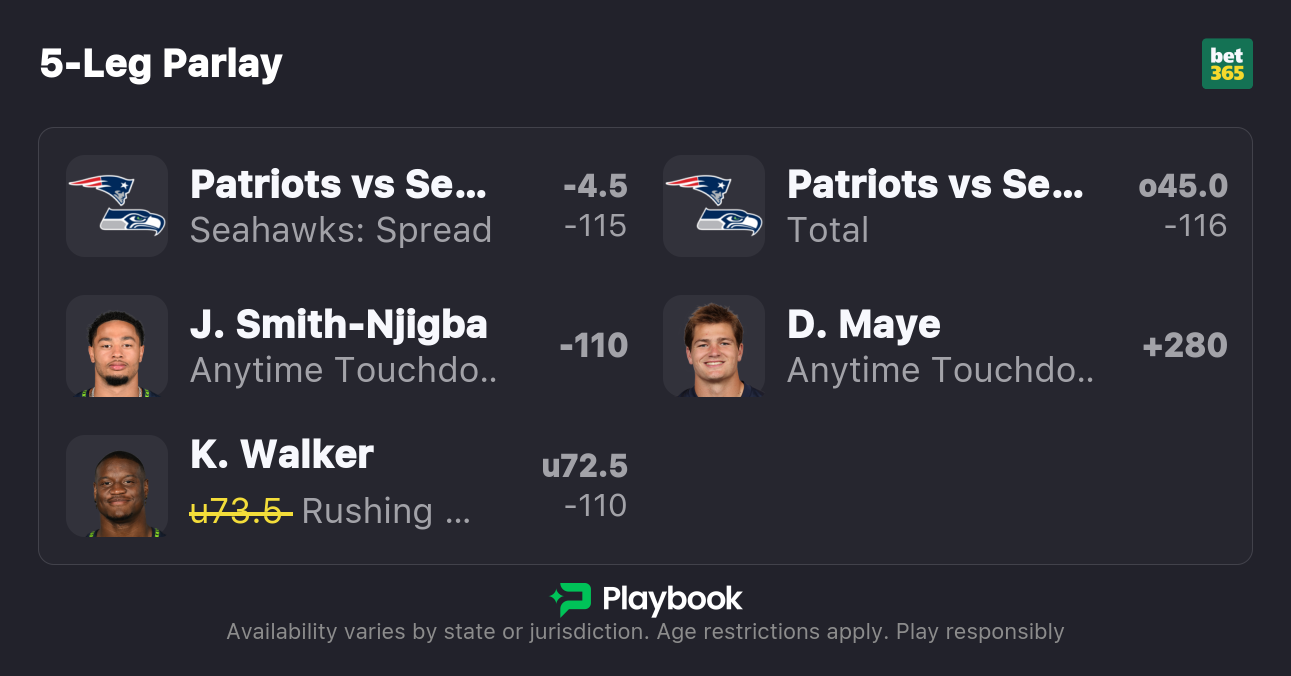1291x676 pixels.
Task: Click J. Smith-Njigba's player headshot
Action: 117,346
